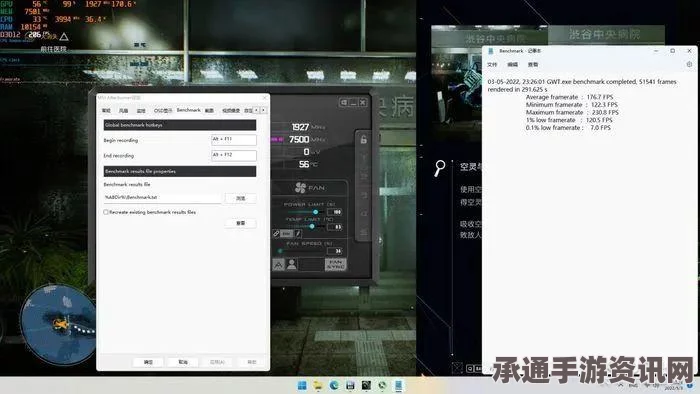The height and width of the screenshot is (394, 700).
Task: Click the FAN SYNC button
Action: pos(335,265)
